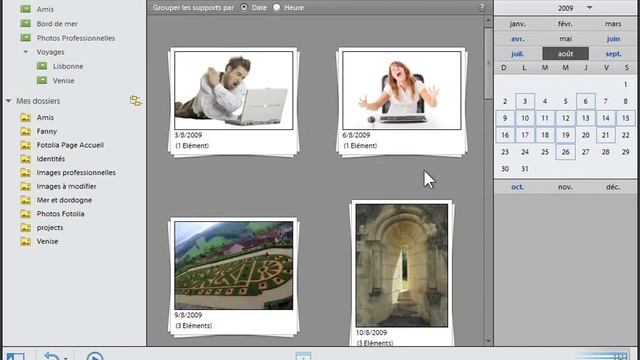Open the 9/8/2009 garden photo stack
The height and width of the screenshot is (360, 640).
[x=233, y=265]
